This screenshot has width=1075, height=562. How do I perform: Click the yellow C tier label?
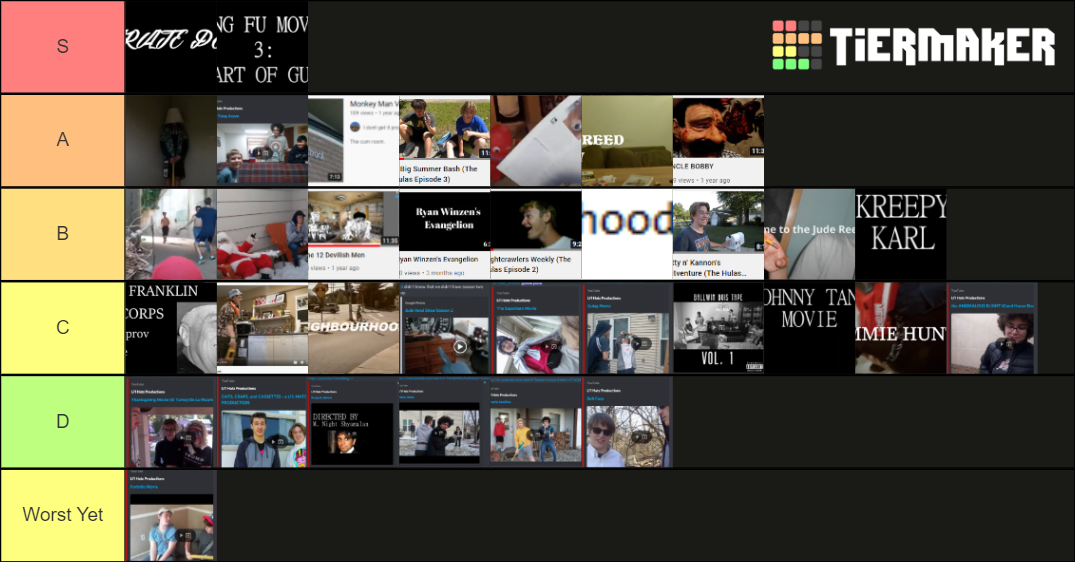click(x=62, y=328)
